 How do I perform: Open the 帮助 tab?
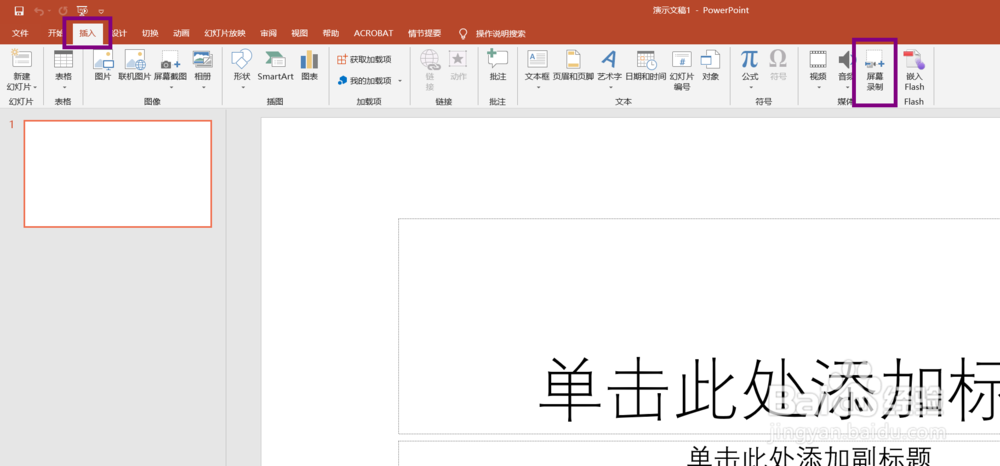[330, 34]
